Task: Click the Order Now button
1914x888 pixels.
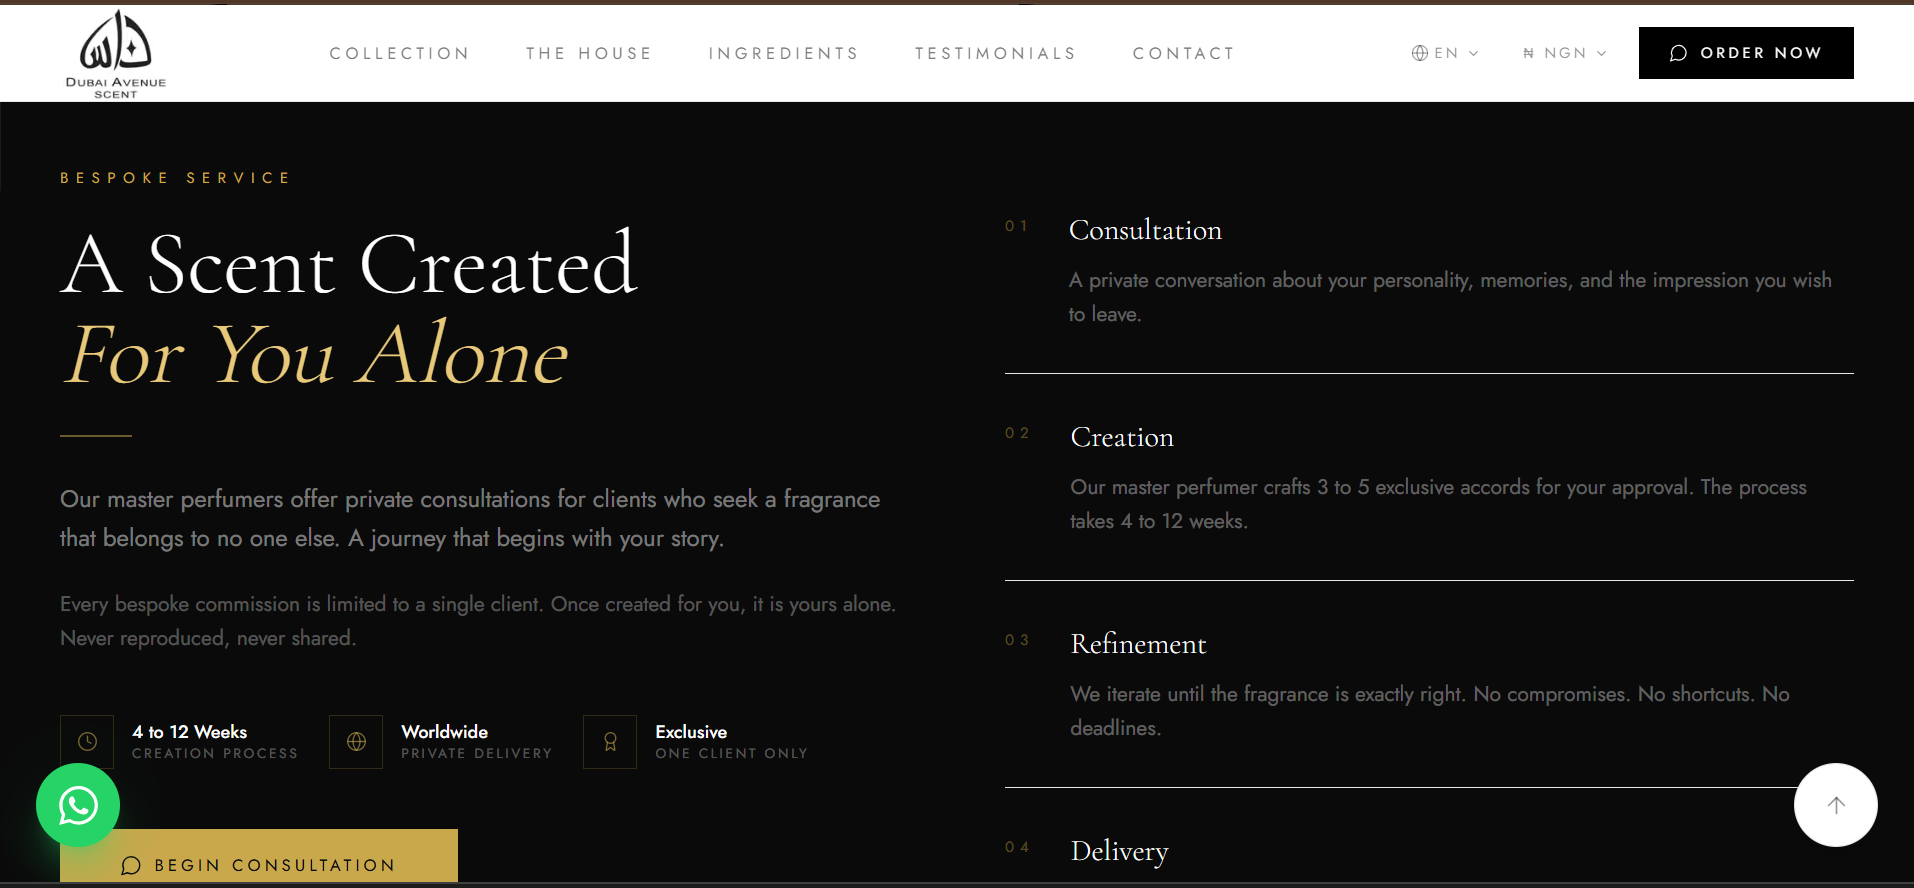Action: 1746,53
